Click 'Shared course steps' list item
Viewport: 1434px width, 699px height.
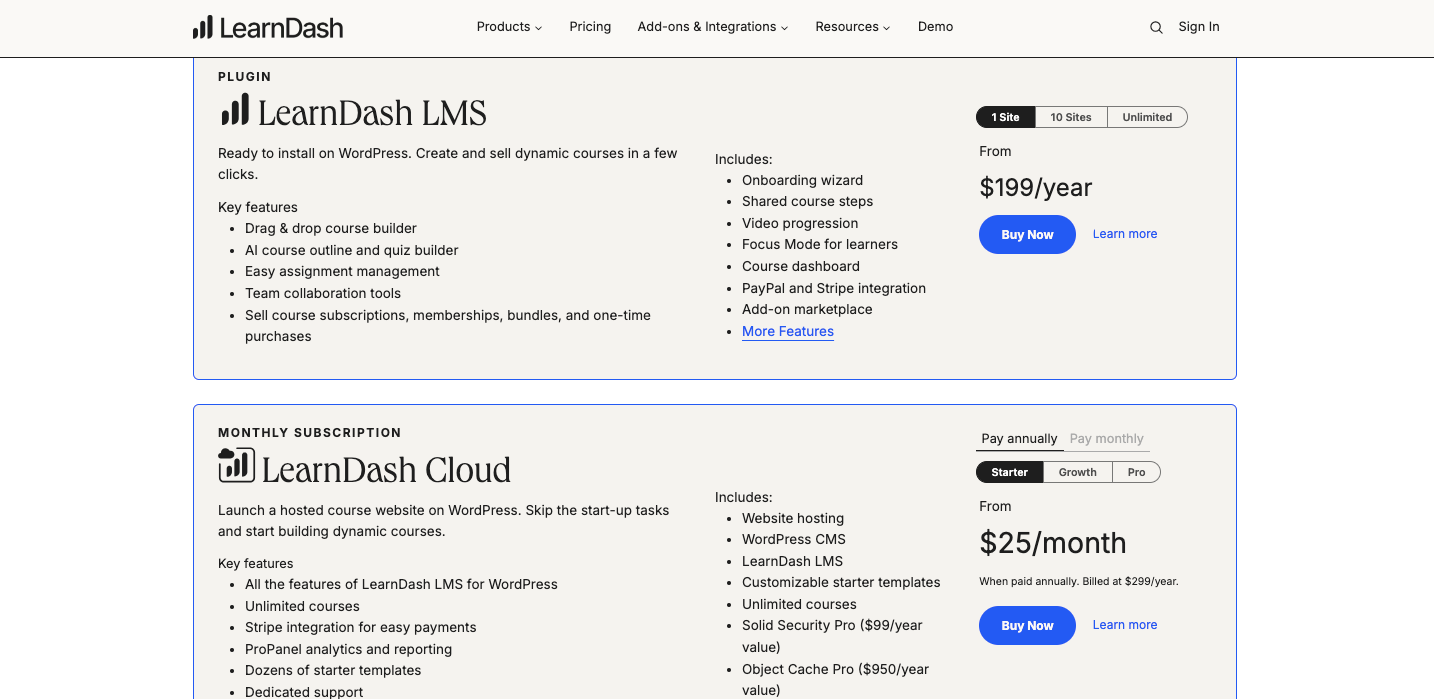[x=807, y=201]
